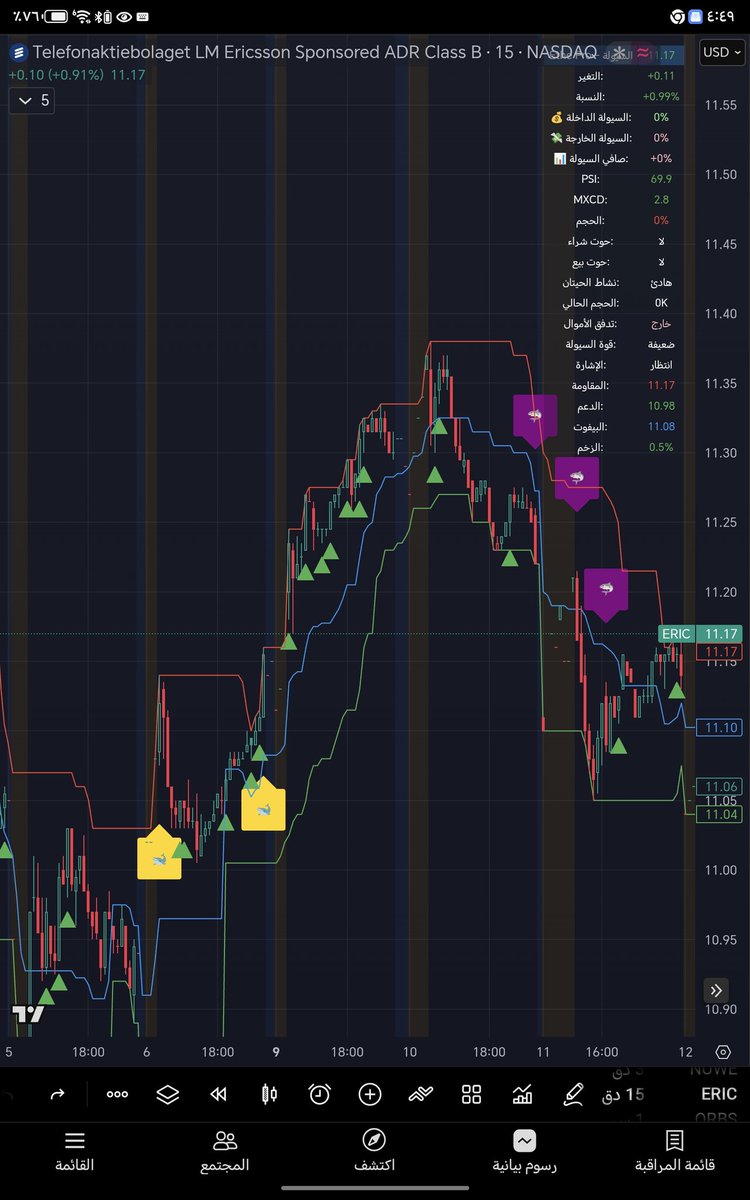Tap the 10.90 price axis label
750x1200 pixels.
(720, 1009)
